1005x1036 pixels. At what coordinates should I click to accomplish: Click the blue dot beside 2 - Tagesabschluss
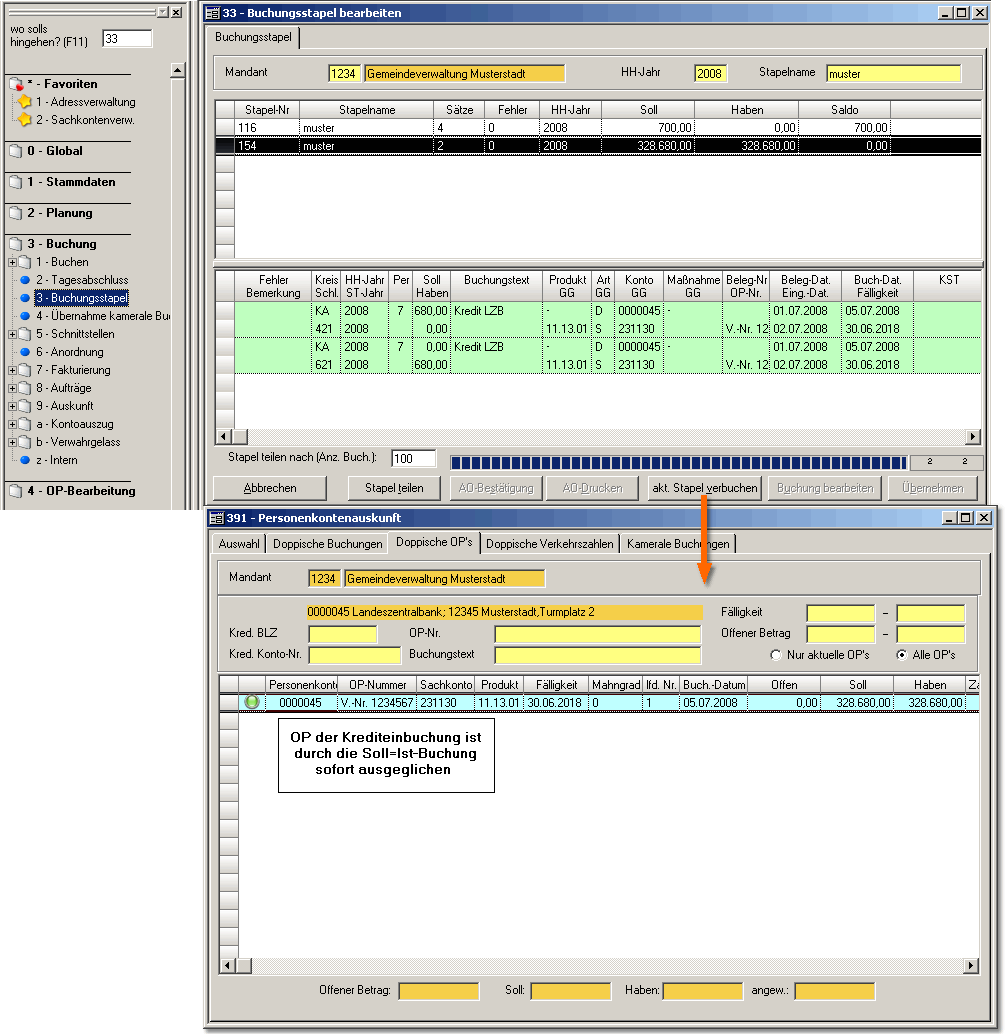click(25, 280)
